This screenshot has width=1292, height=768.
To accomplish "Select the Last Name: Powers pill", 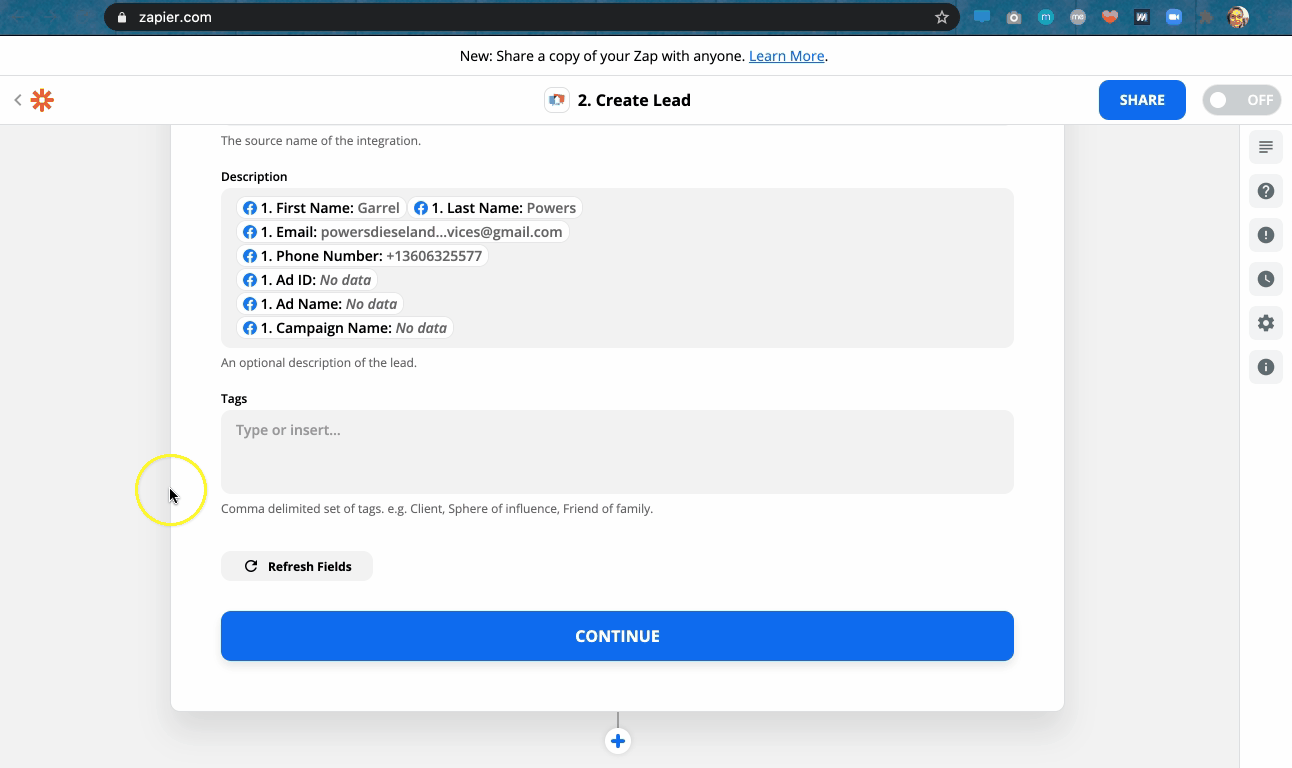I will [x=495, y=208].
